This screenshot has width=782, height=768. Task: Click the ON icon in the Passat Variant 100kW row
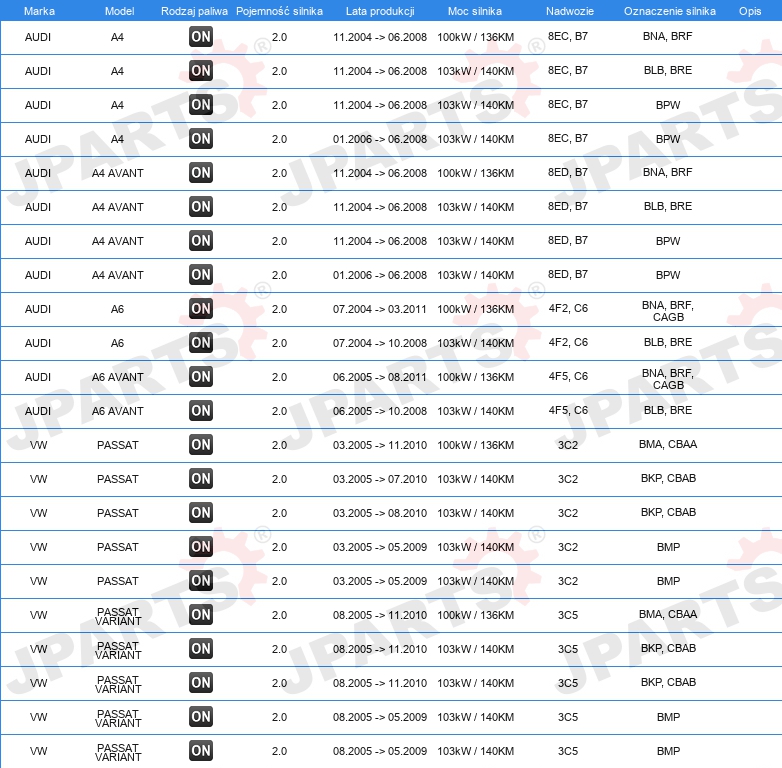[201, 615]
